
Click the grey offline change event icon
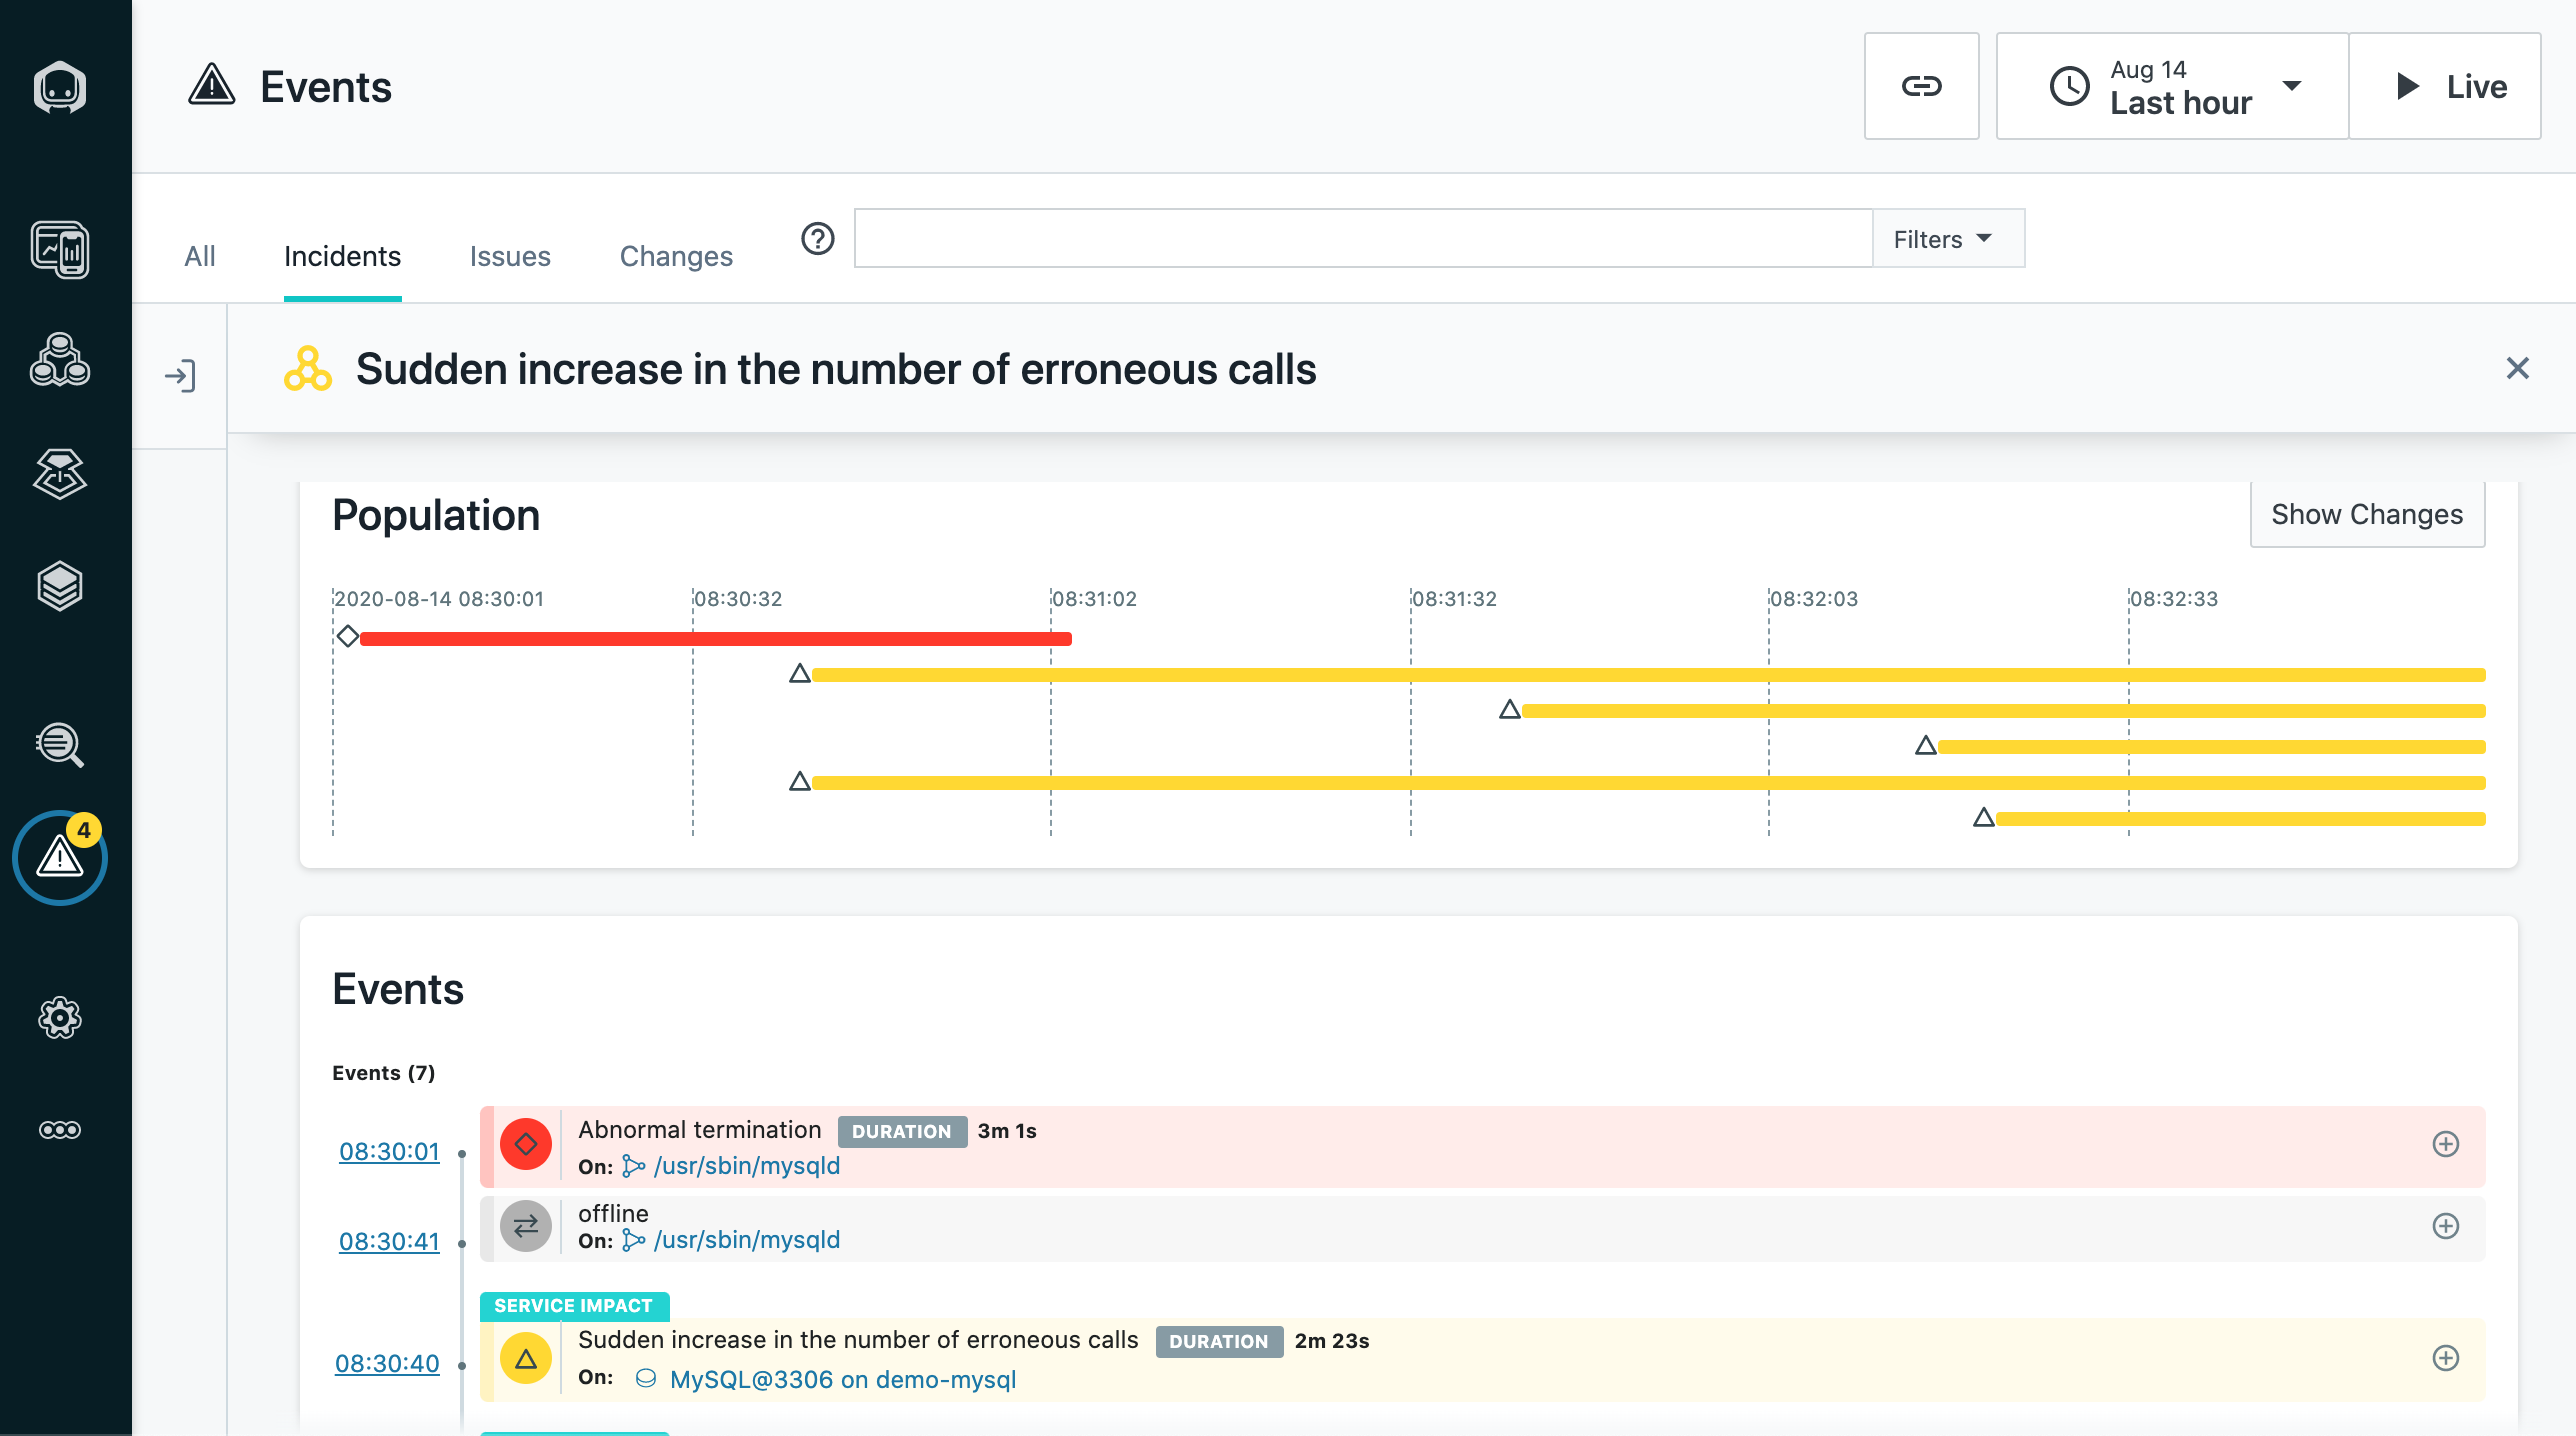point(526,1226)
